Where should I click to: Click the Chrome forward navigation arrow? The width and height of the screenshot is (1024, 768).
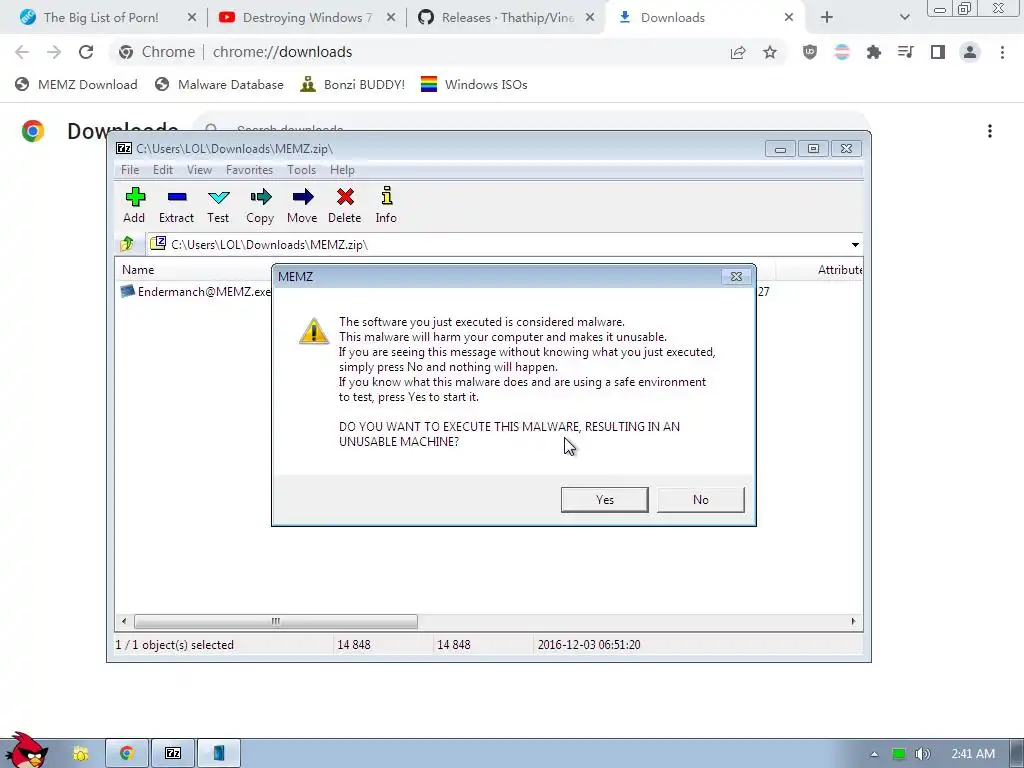coord(54,52)
